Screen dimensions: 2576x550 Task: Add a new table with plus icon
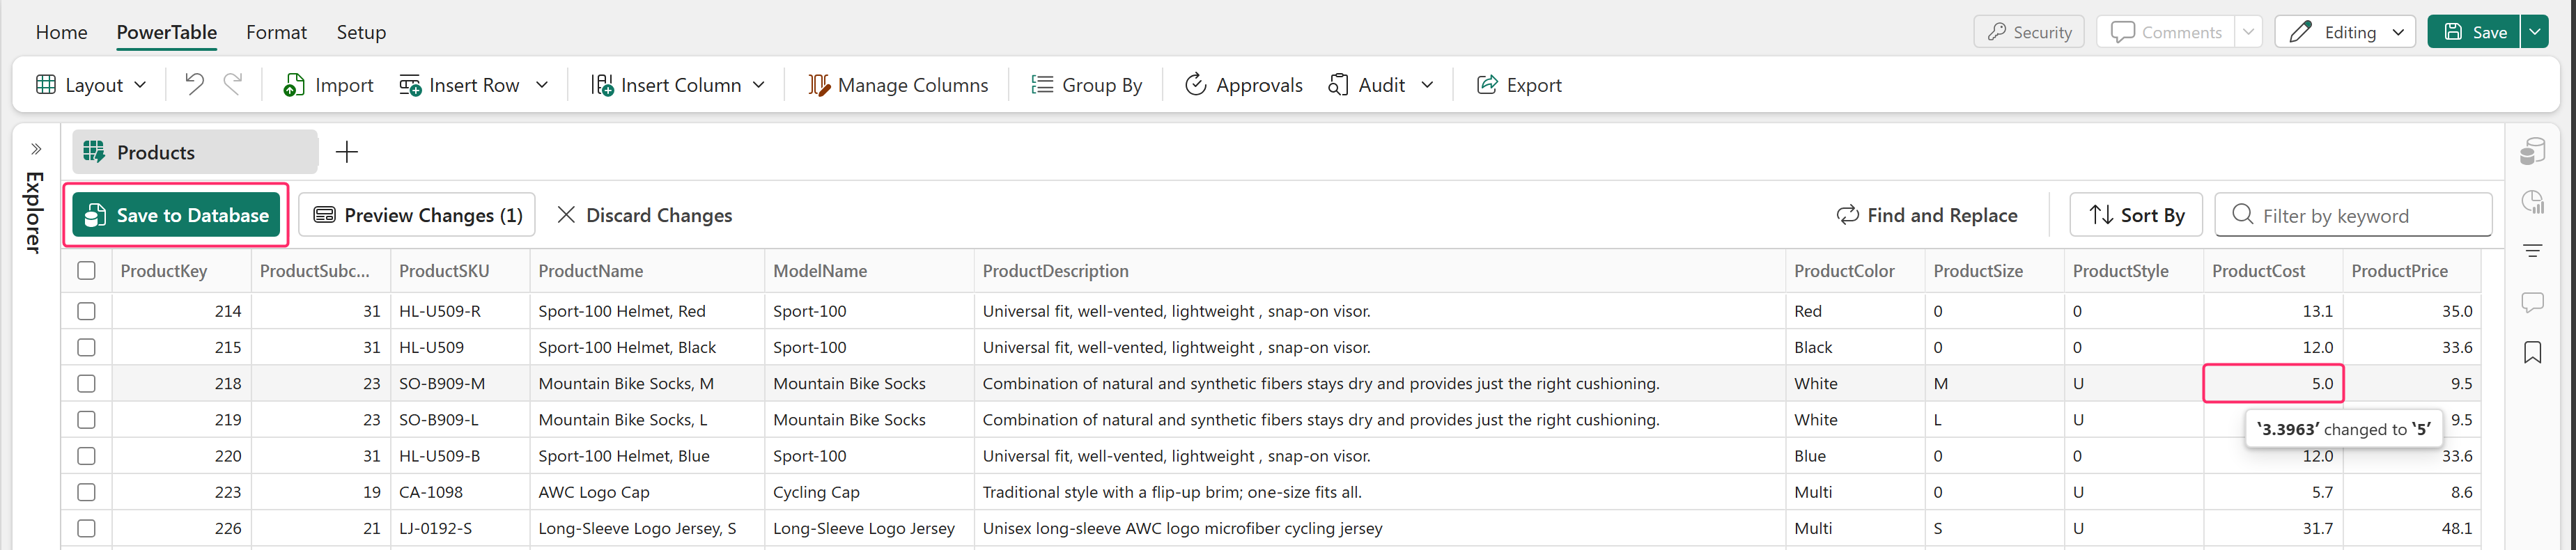(x=347, y=152)
